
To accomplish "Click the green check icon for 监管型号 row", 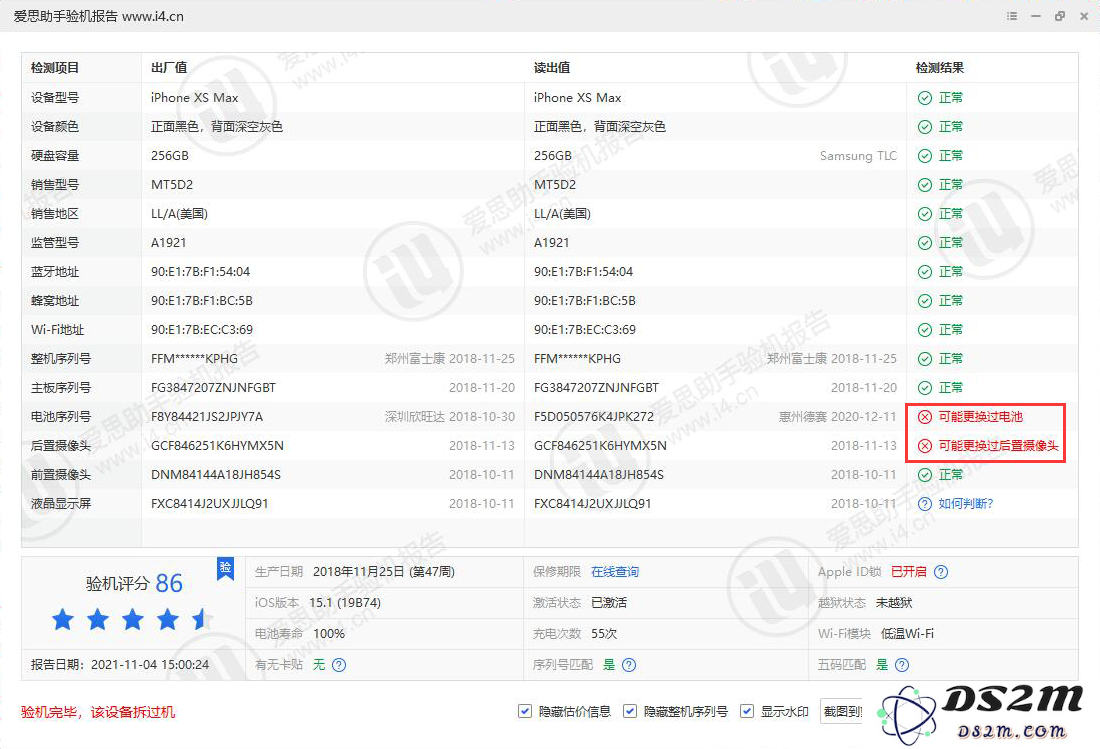I will point(925,243).
